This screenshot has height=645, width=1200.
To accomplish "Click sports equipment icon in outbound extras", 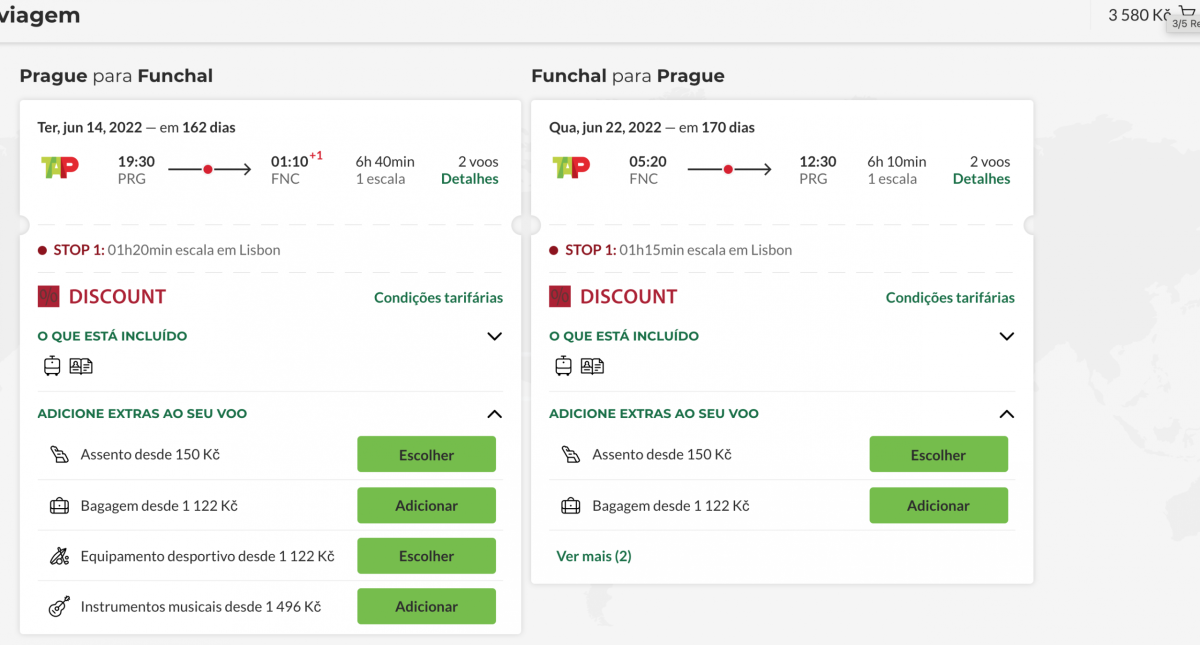I will (59, 556).
